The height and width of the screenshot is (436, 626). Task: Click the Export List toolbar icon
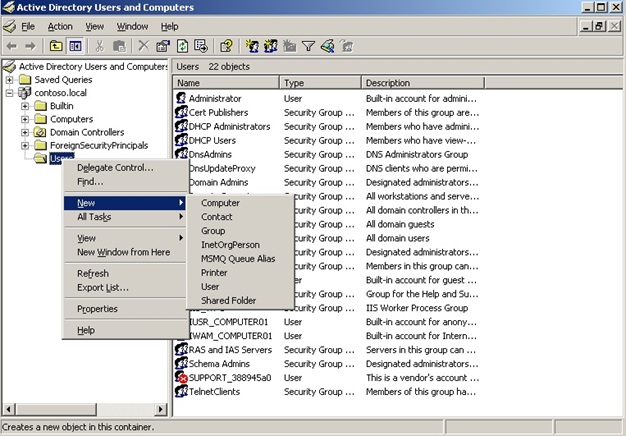[x=201, y=46]
